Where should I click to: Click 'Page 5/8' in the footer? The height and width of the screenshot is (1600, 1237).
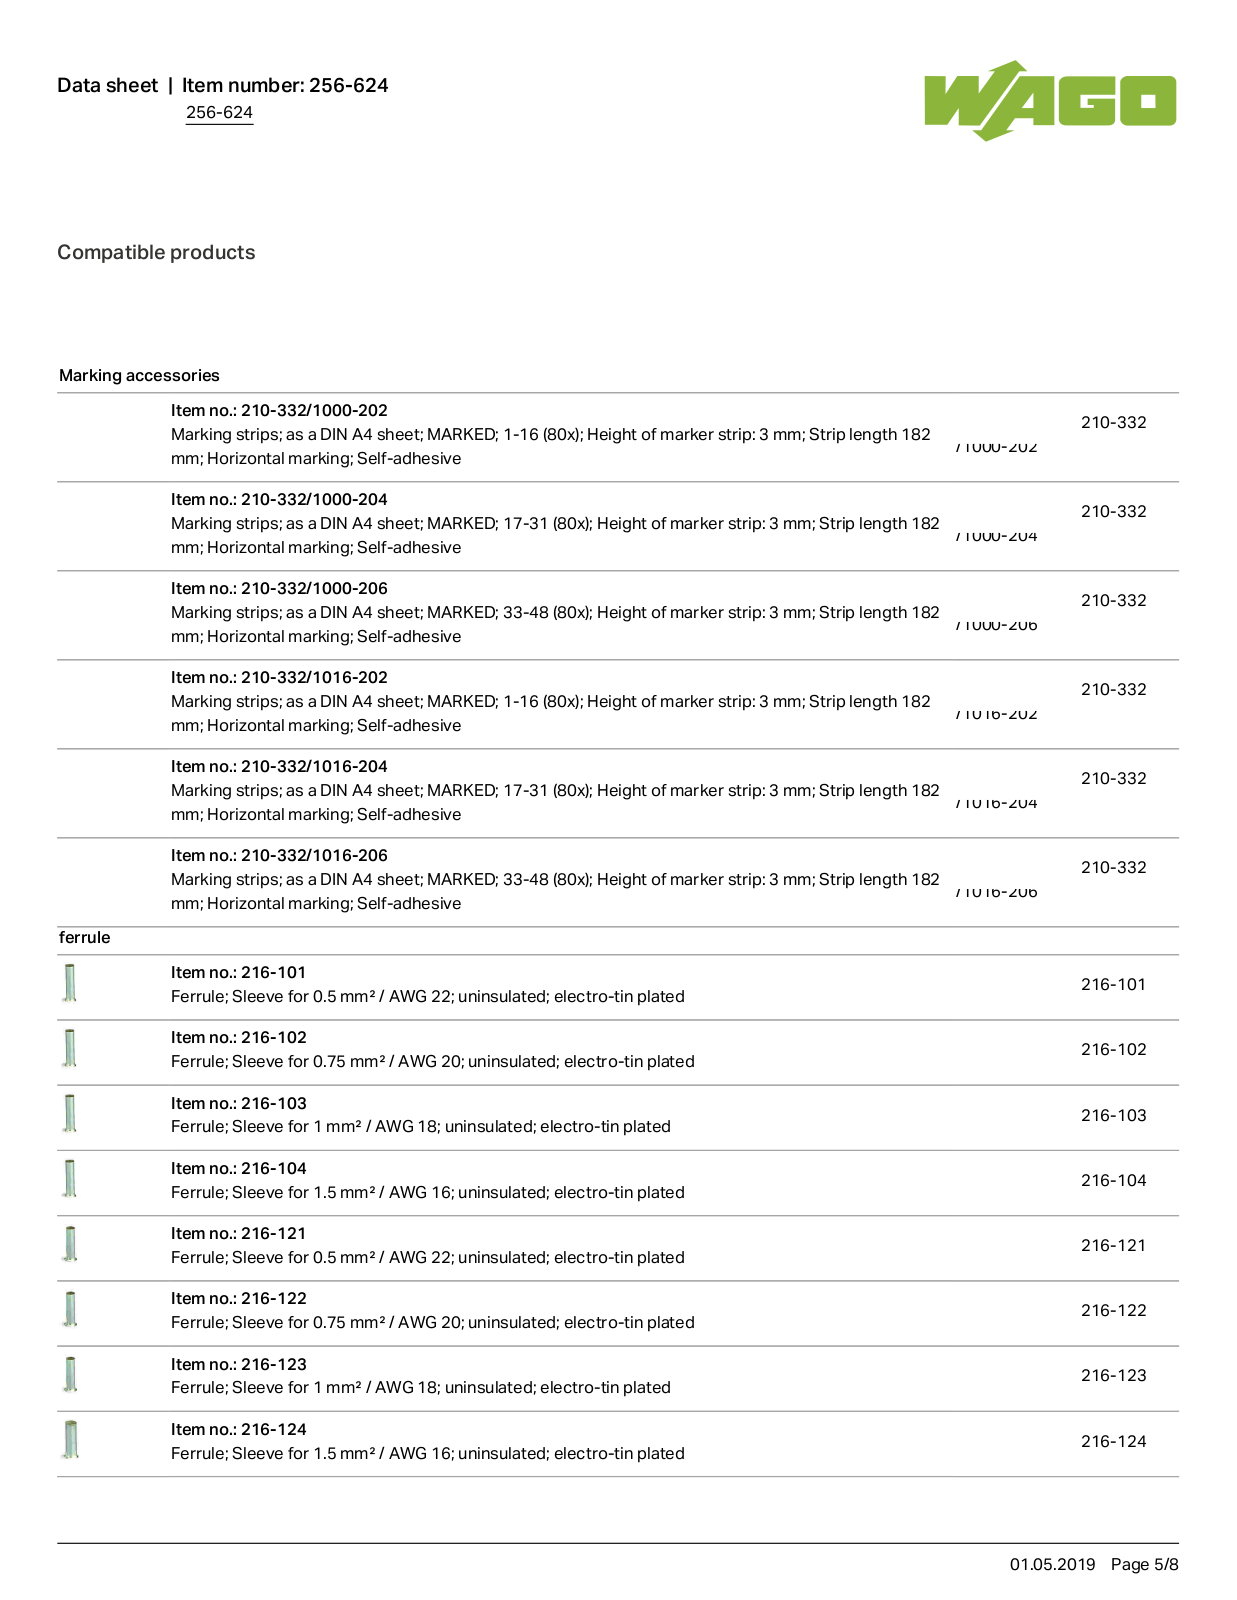(x=1145, y=1564)
